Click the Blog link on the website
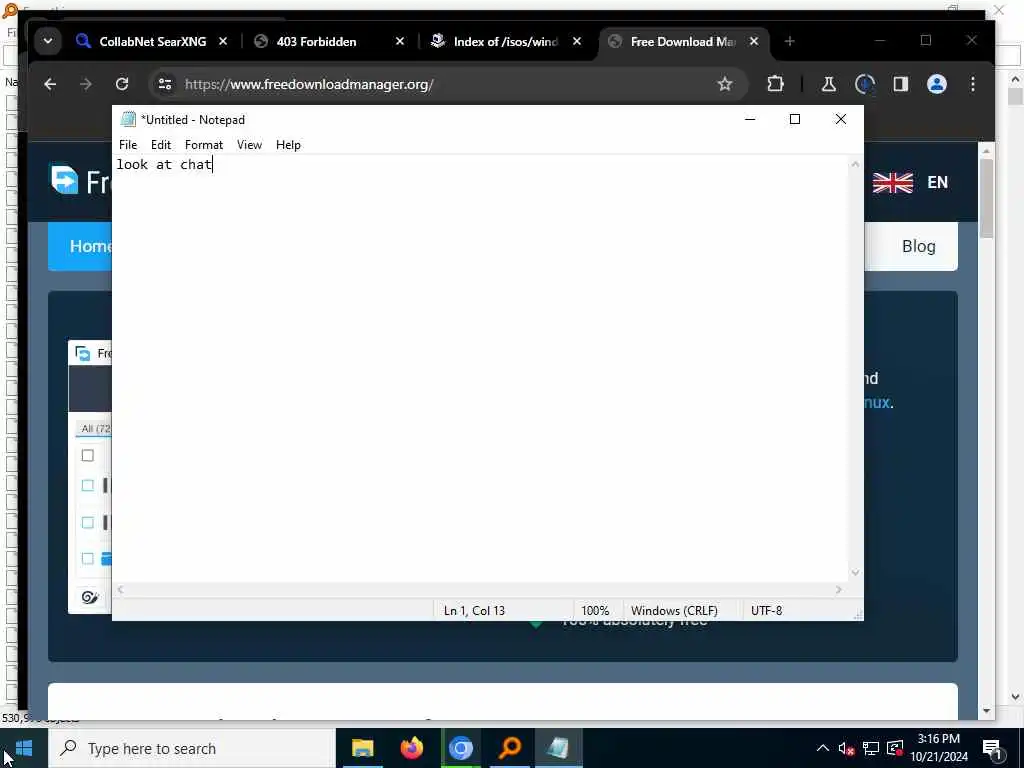The width and height of the screenshot is (1024, 768). click(919, 246)
